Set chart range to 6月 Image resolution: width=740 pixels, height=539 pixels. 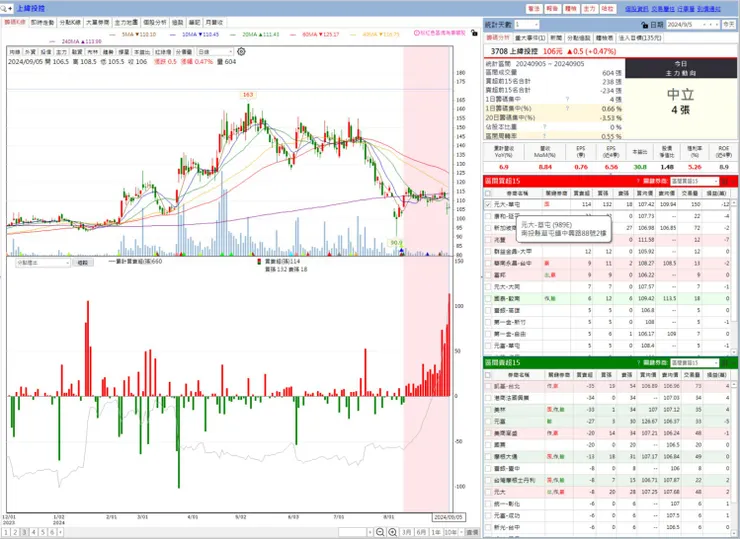421,532
